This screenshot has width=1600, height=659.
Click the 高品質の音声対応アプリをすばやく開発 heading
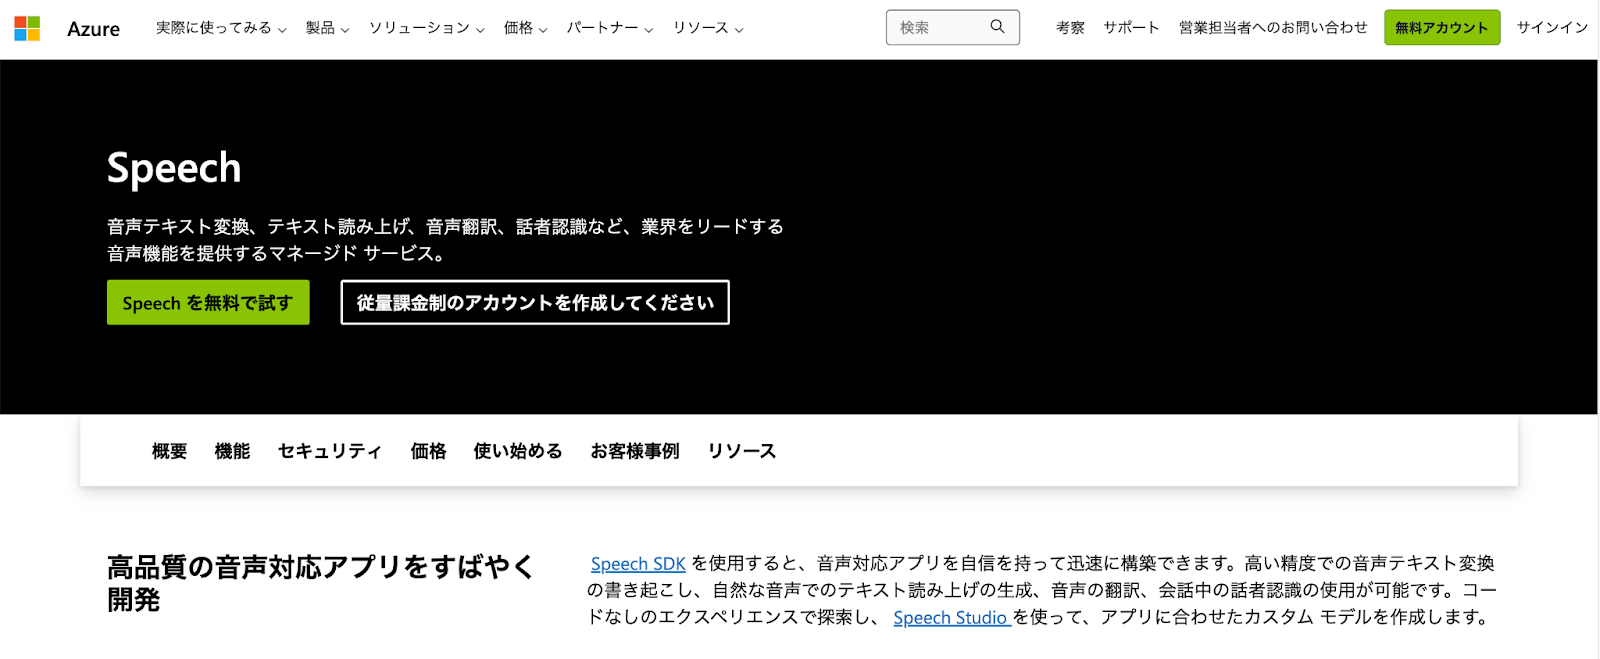tap(321, 583)
